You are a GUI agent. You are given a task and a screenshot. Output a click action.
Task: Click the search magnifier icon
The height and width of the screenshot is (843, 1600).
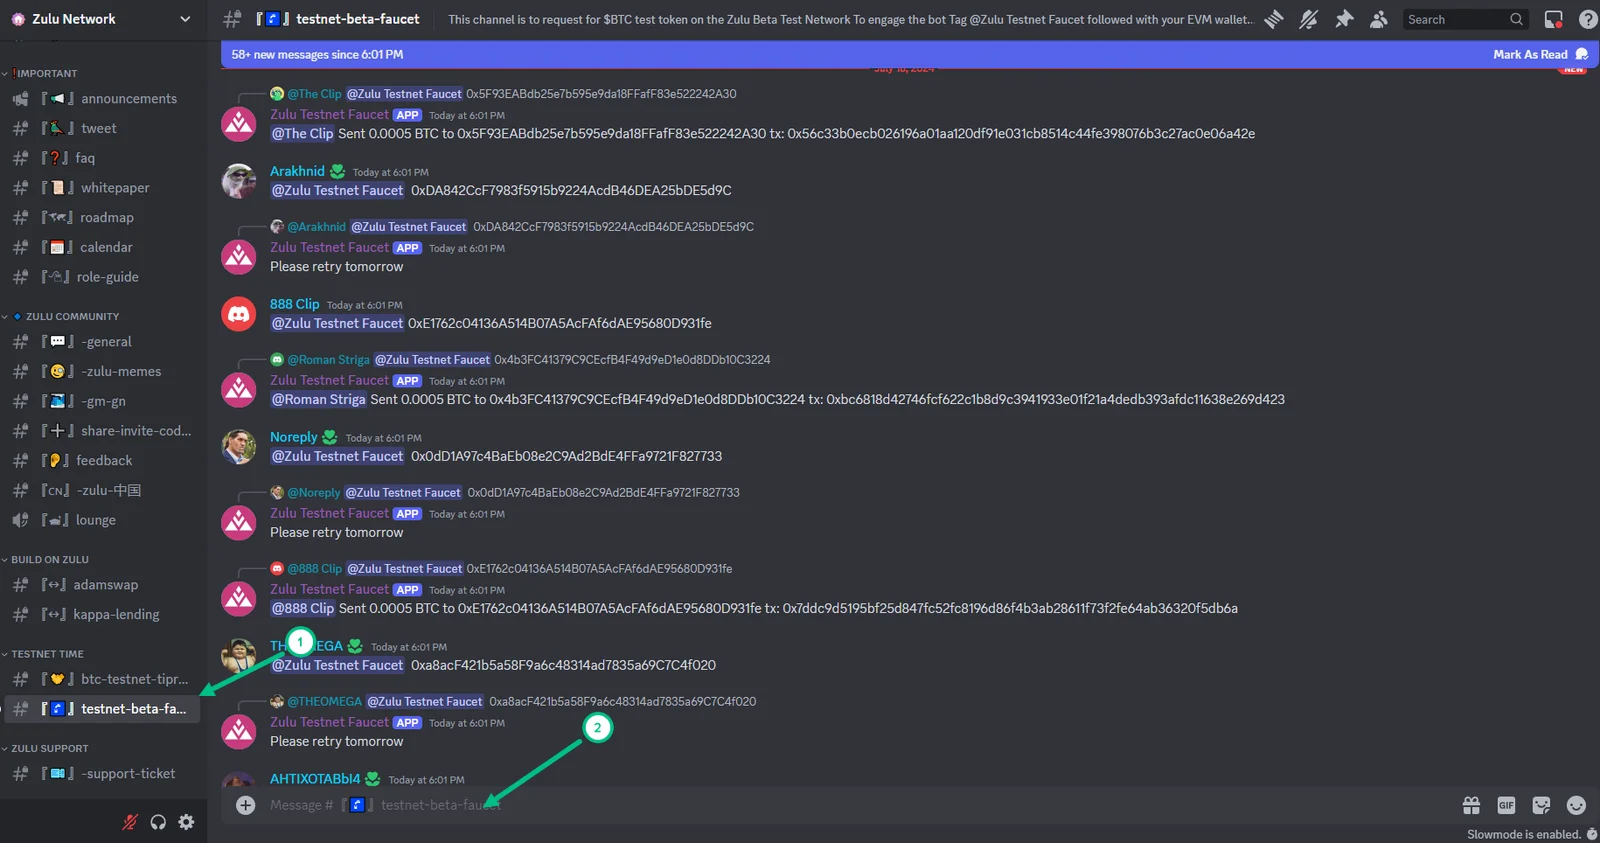click(1516, 19)
